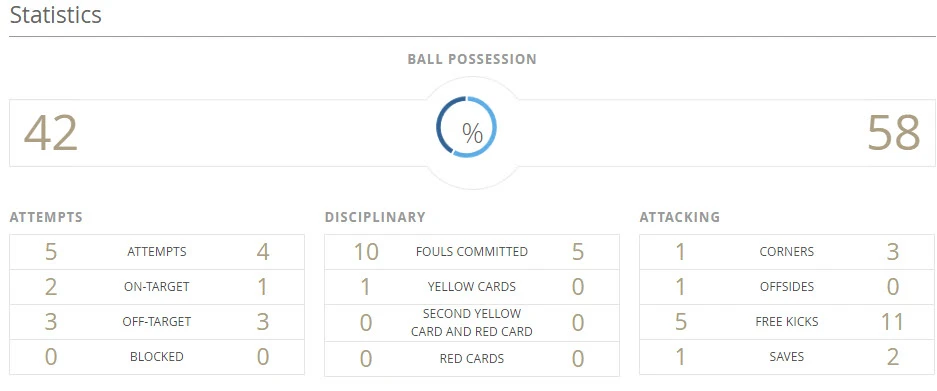937x391 pixels.
Task: Click the 11 free kicks value
Action: pos(892,322)
